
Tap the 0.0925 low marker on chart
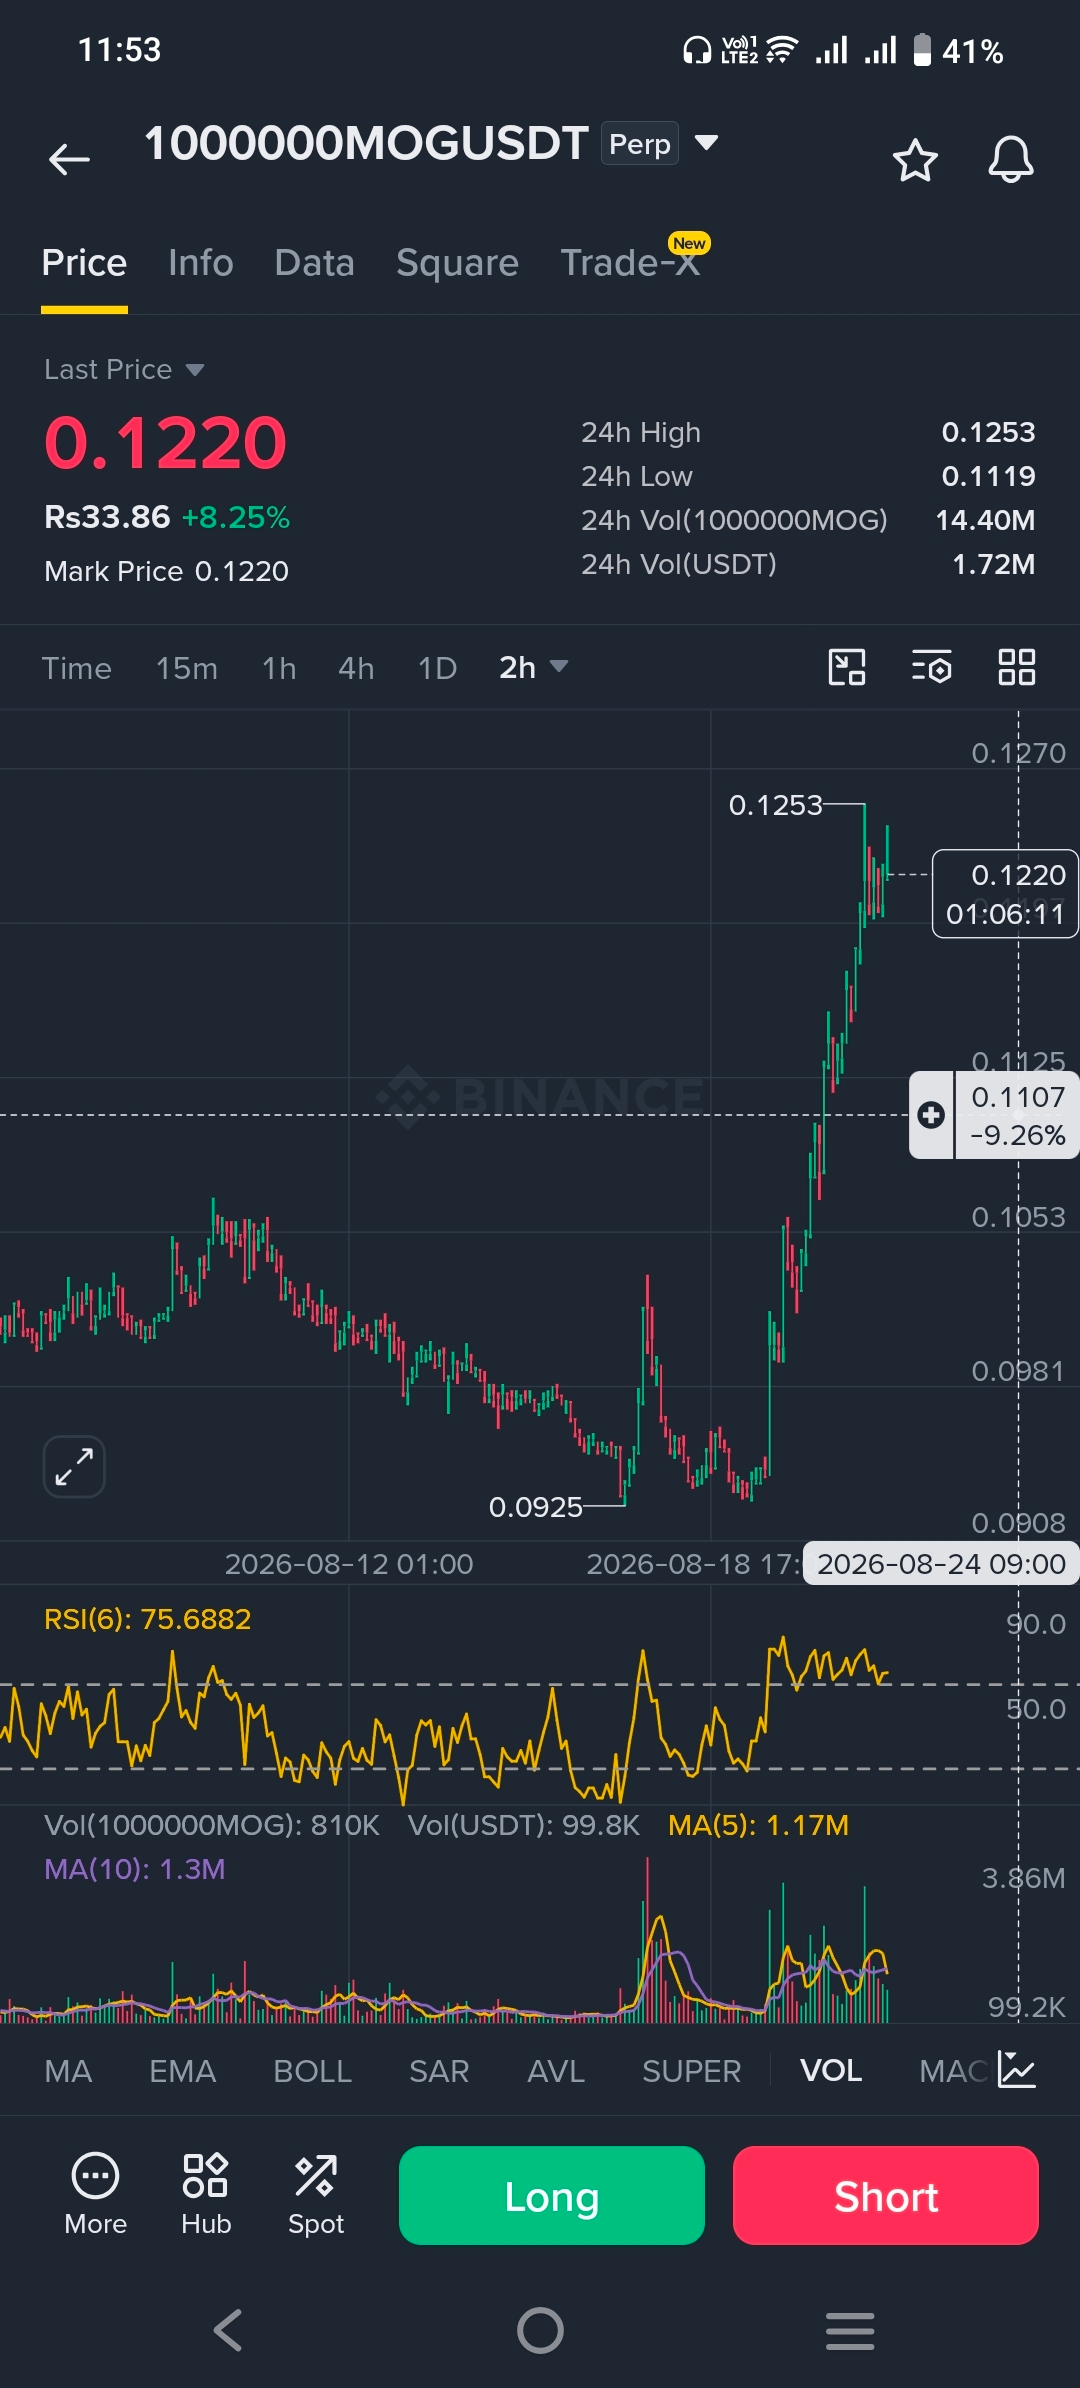tap(535, 1507)
